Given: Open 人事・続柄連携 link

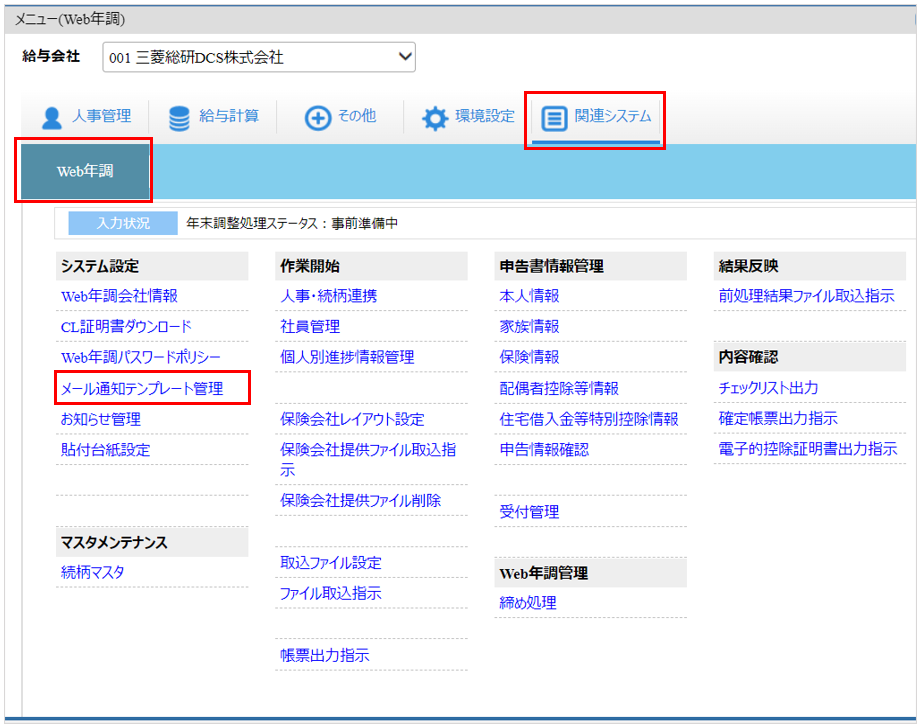Looking at the screenshot, I should tap(328, 296).
